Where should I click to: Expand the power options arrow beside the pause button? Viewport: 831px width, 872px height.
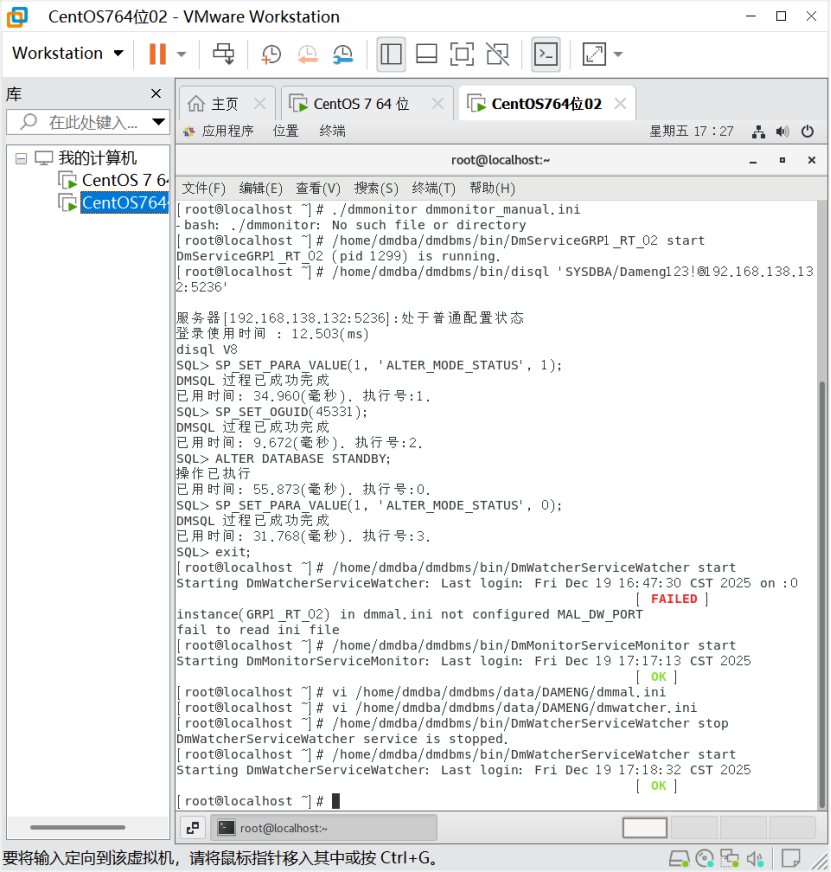click(181, 54)
